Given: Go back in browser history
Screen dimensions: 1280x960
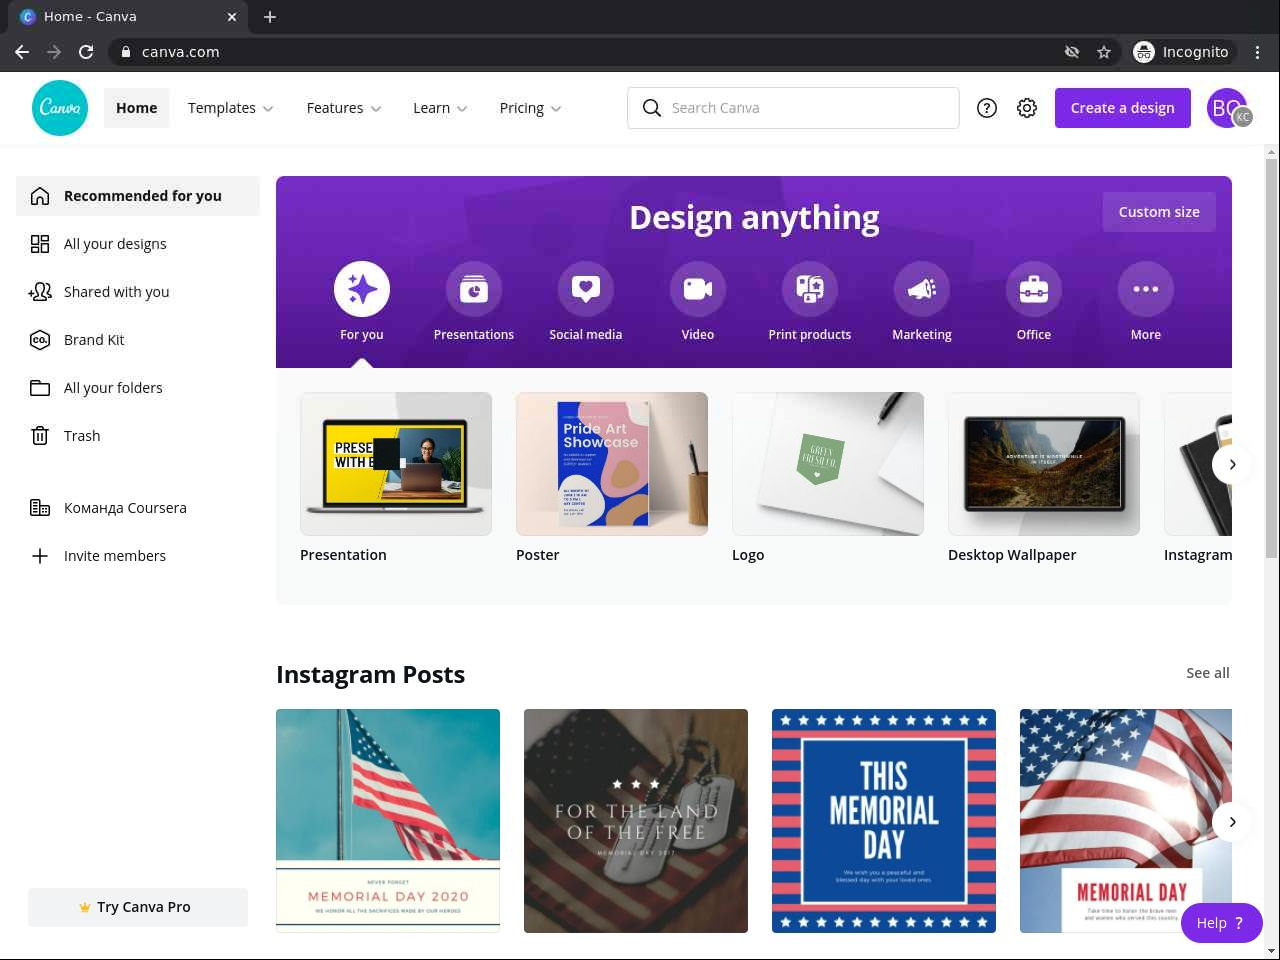Looking at the screenshot, I should point(22,52).
